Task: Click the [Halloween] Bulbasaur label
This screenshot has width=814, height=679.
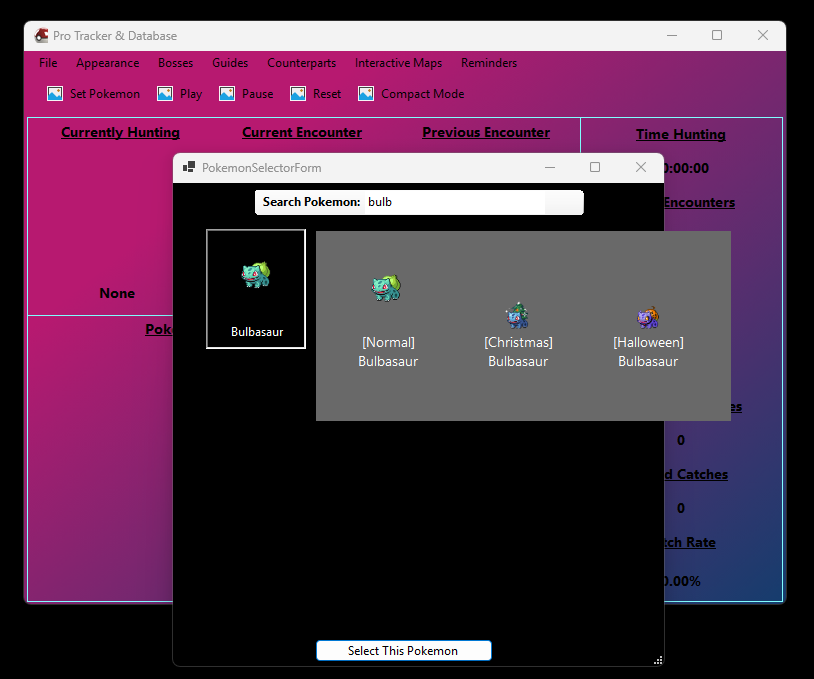Action: [648, 352]
